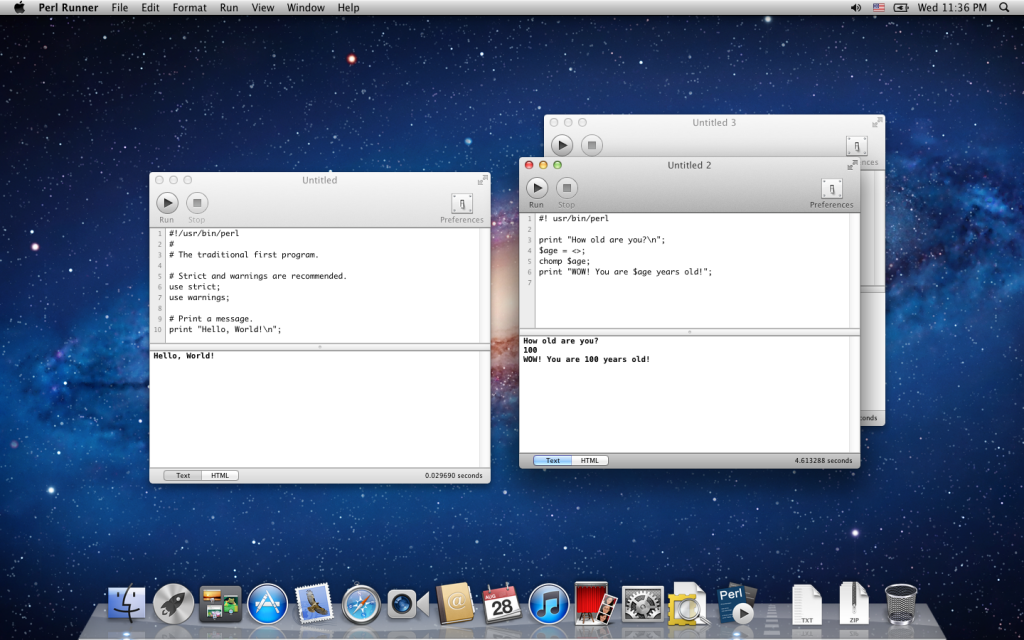The width and height of the screenshot is (1024, 640).
Task: Open Photo Booth from the Dock
Action: 596,603
